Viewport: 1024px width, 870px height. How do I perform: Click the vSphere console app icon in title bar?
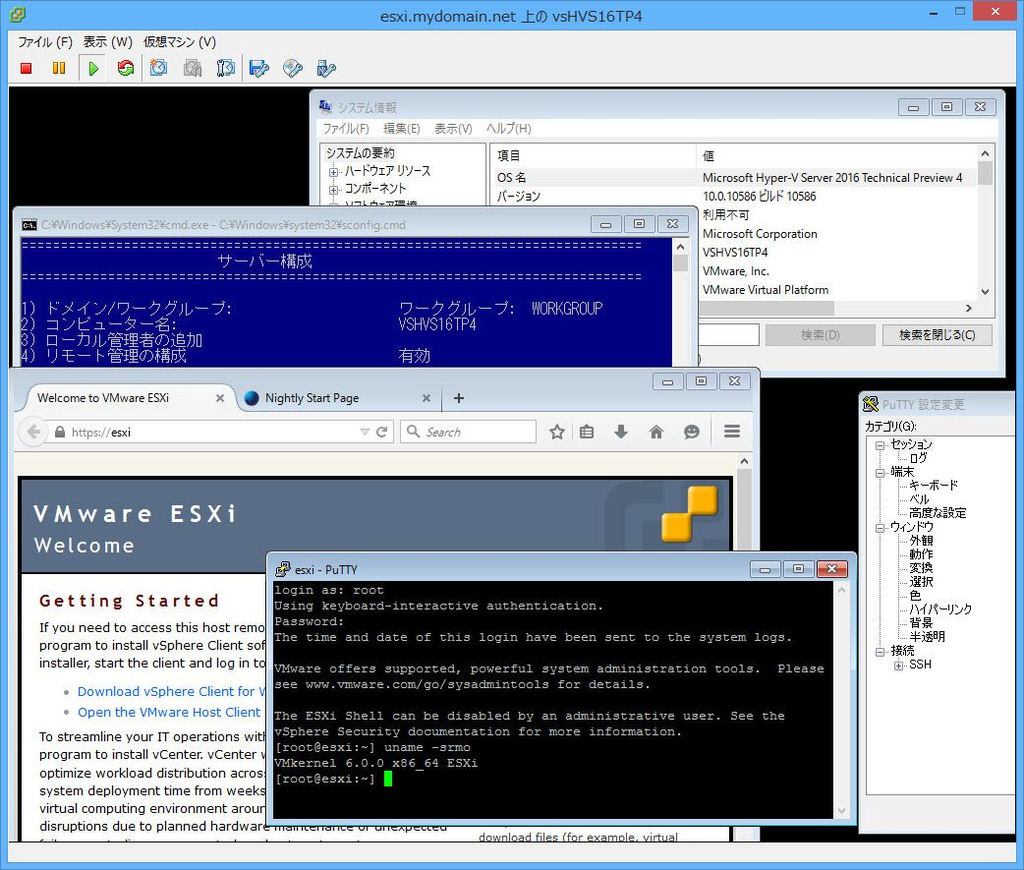tap(18, 14)
